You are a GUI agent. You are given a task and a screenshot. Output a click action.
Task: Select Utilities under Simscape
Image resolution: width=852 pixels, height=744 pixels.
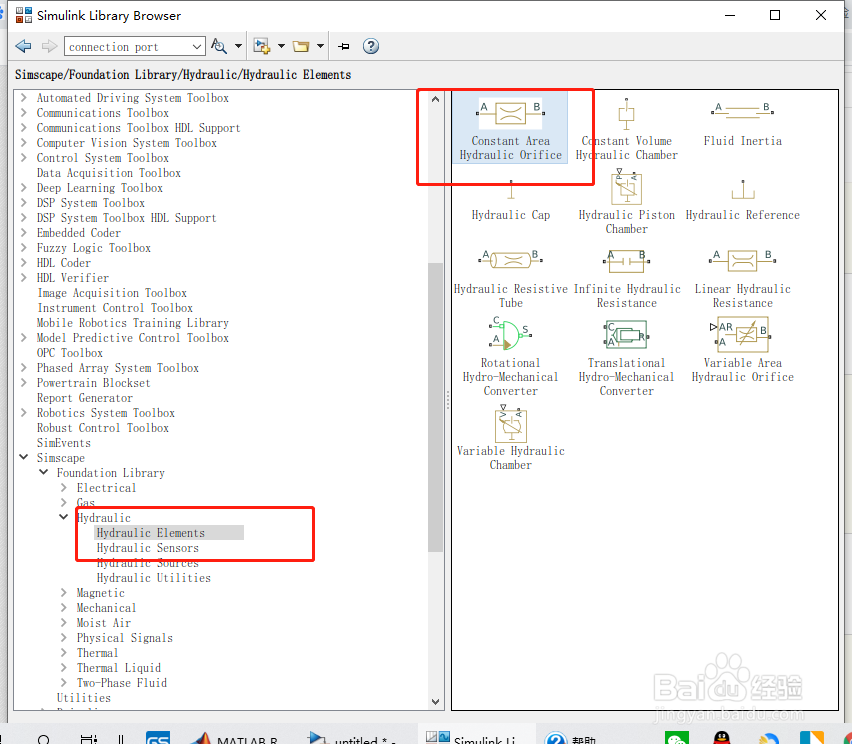tap(84, 698)
